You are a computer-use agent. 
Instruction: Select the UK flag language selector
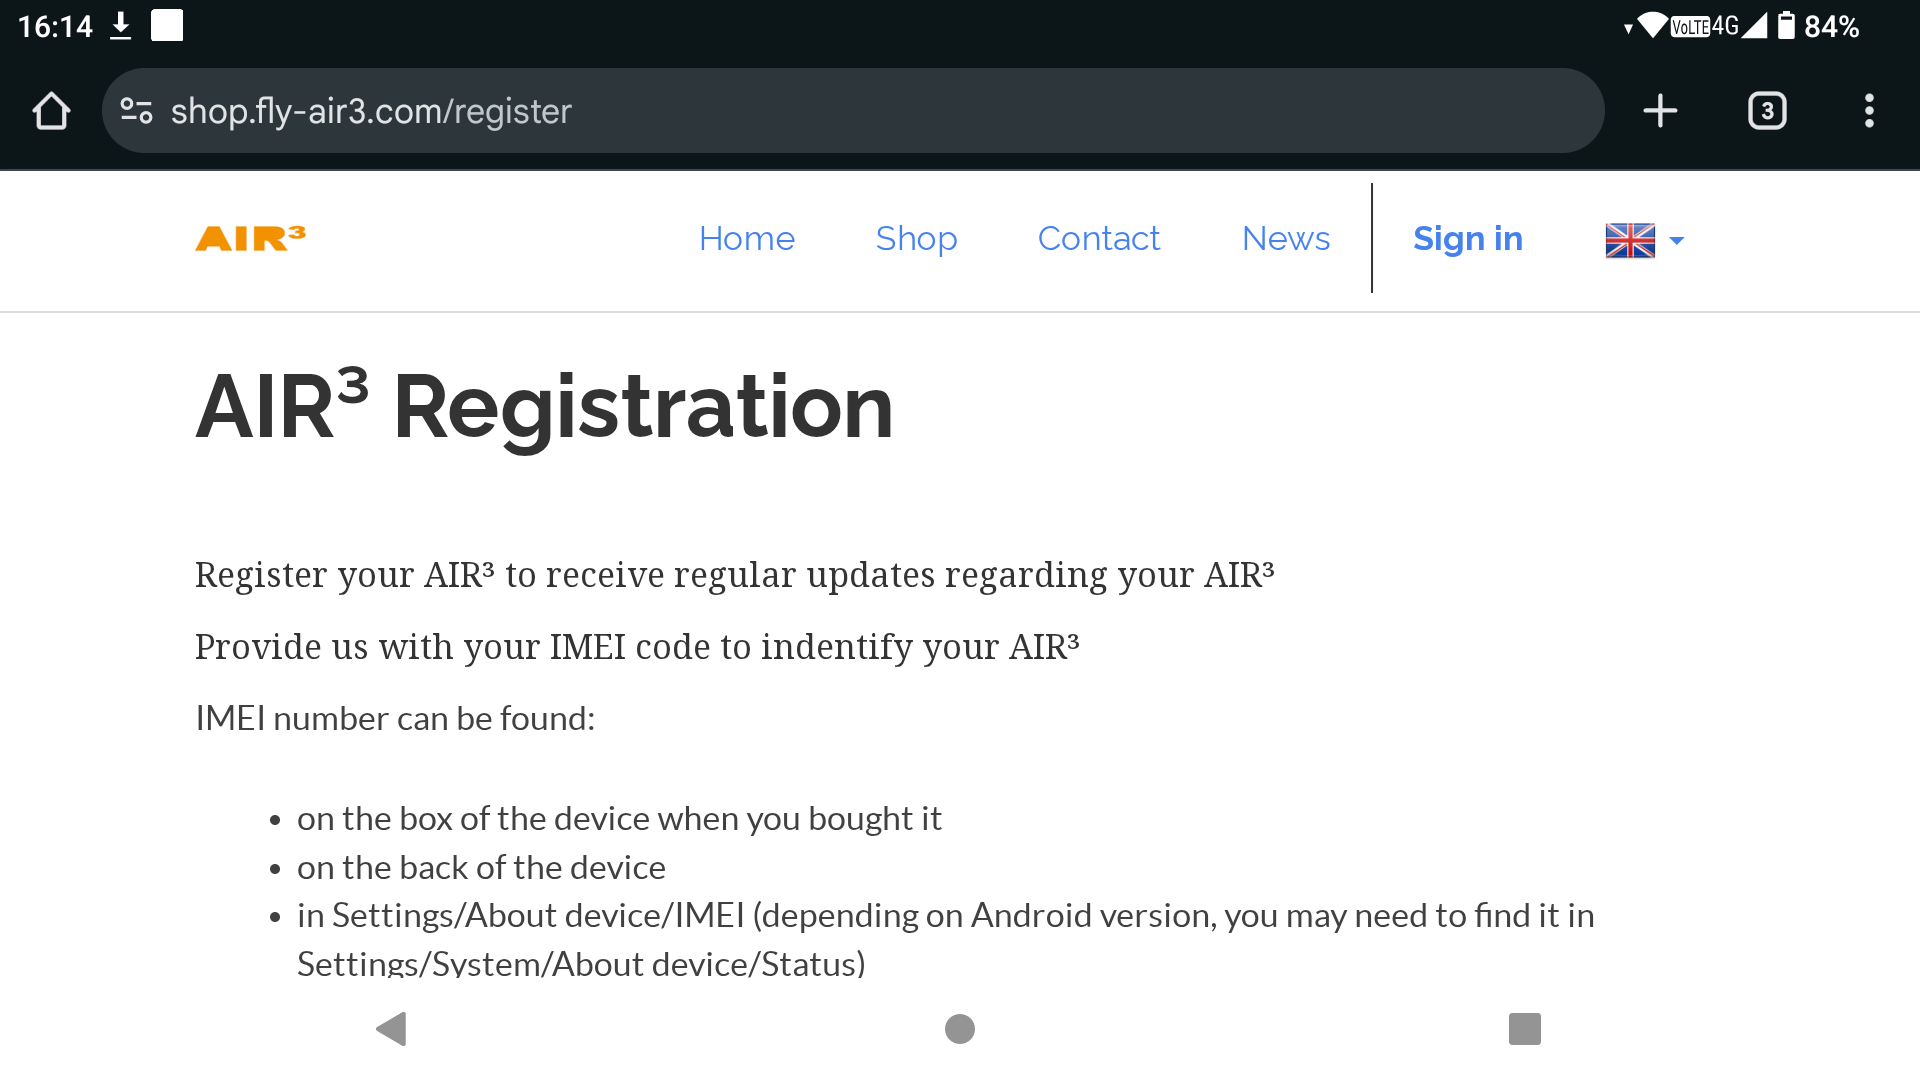pos(1630,240)
